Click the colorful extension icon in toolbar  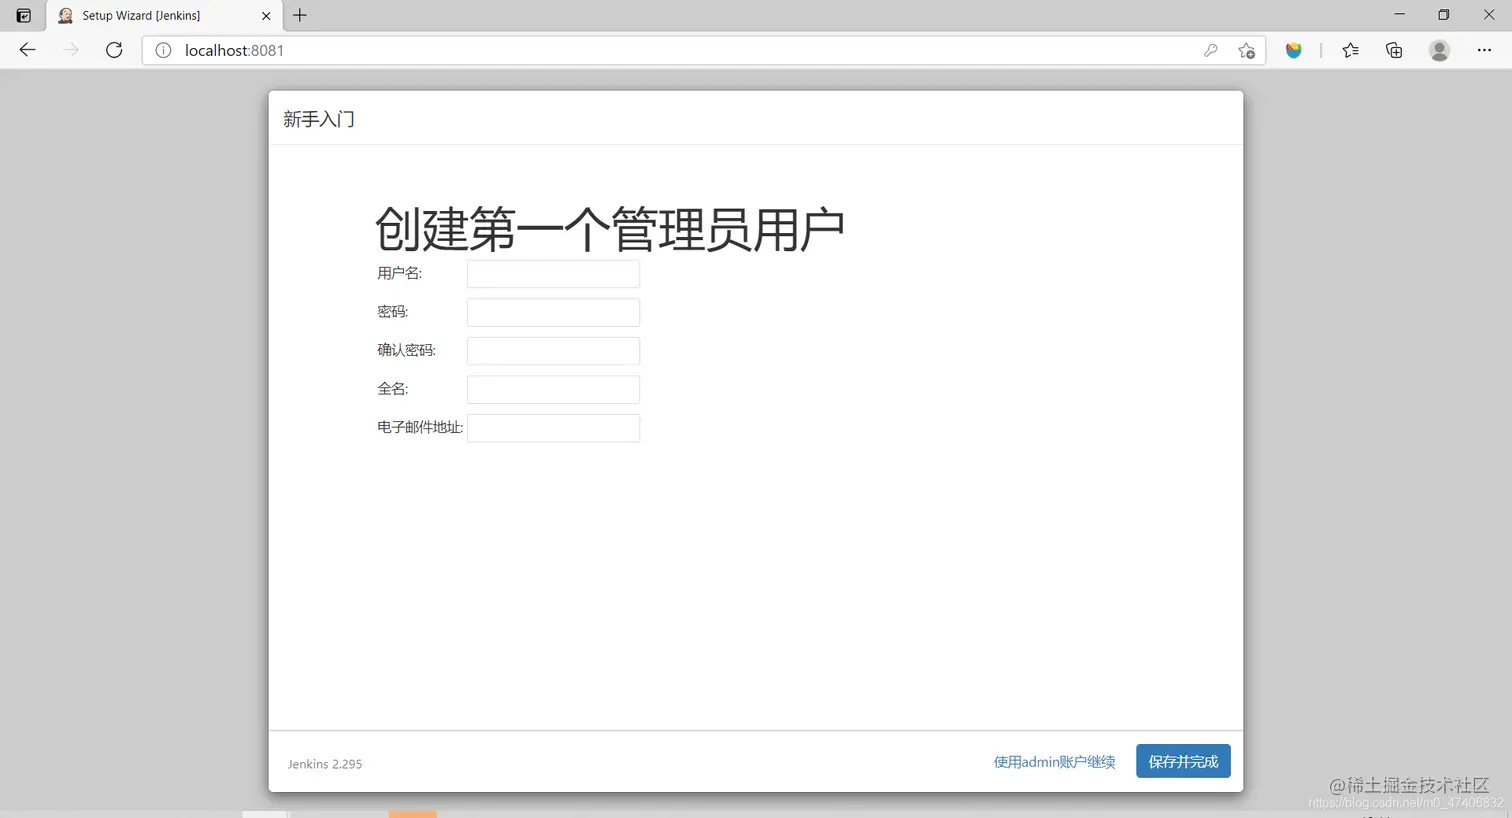tap(1294, 50)
